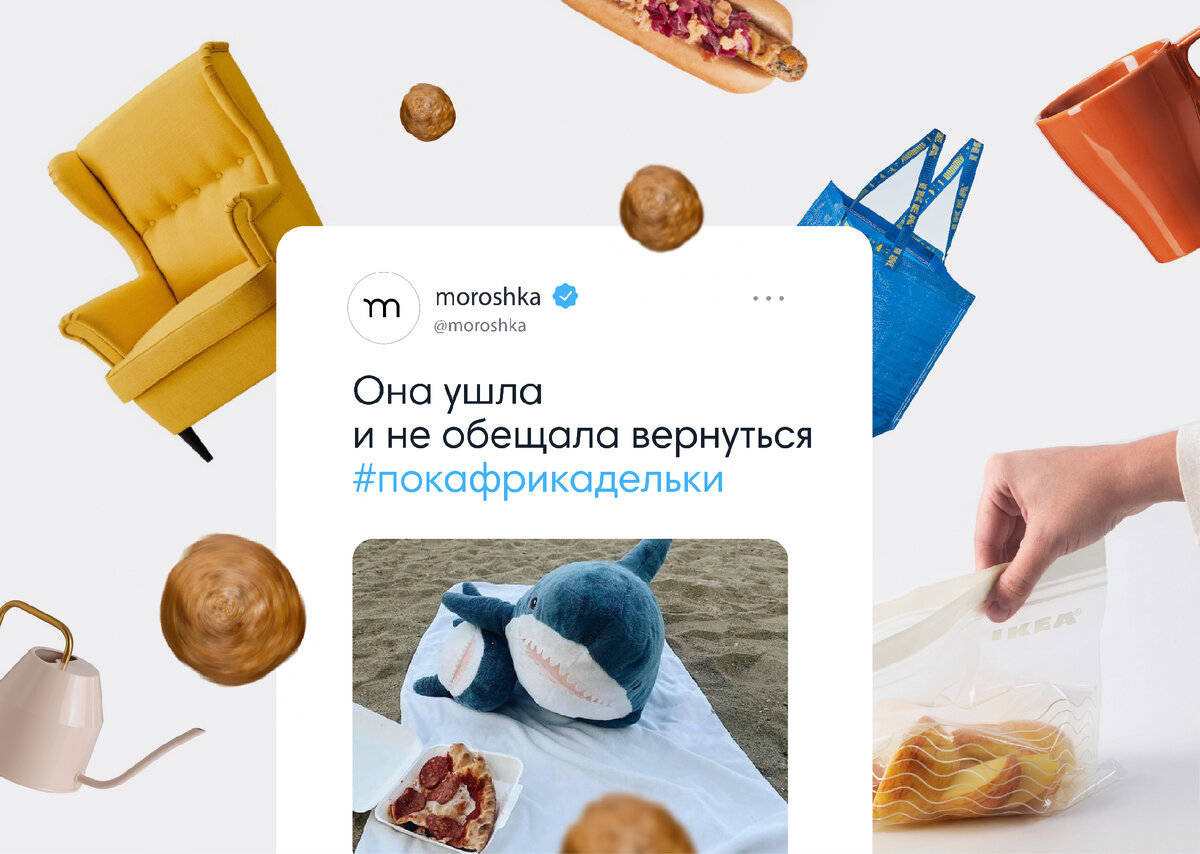1200x854 pixels.
Task: Open the #покафрикадельки hashtag
Action: pos(538,480)
